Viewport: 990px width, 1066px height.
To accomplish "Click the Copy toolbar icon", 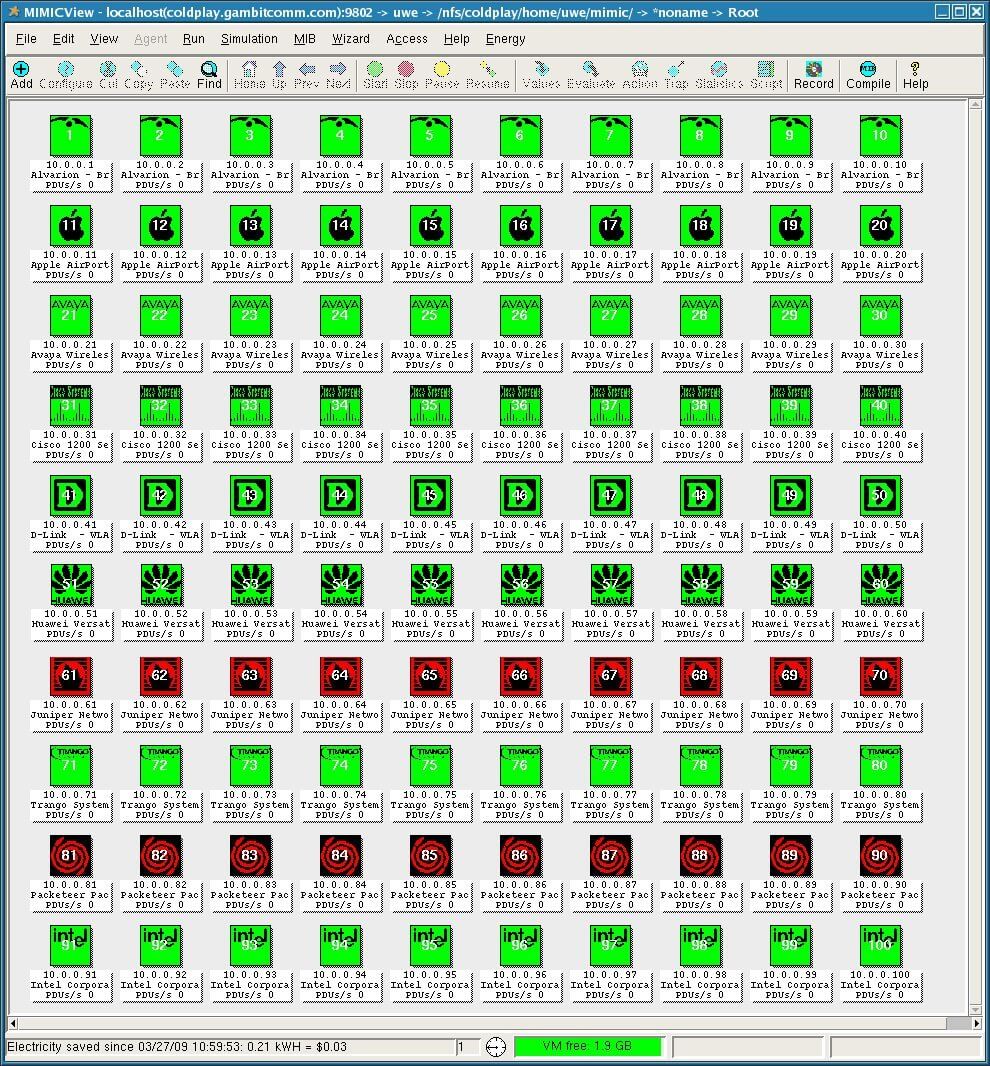I will point(139,75).
